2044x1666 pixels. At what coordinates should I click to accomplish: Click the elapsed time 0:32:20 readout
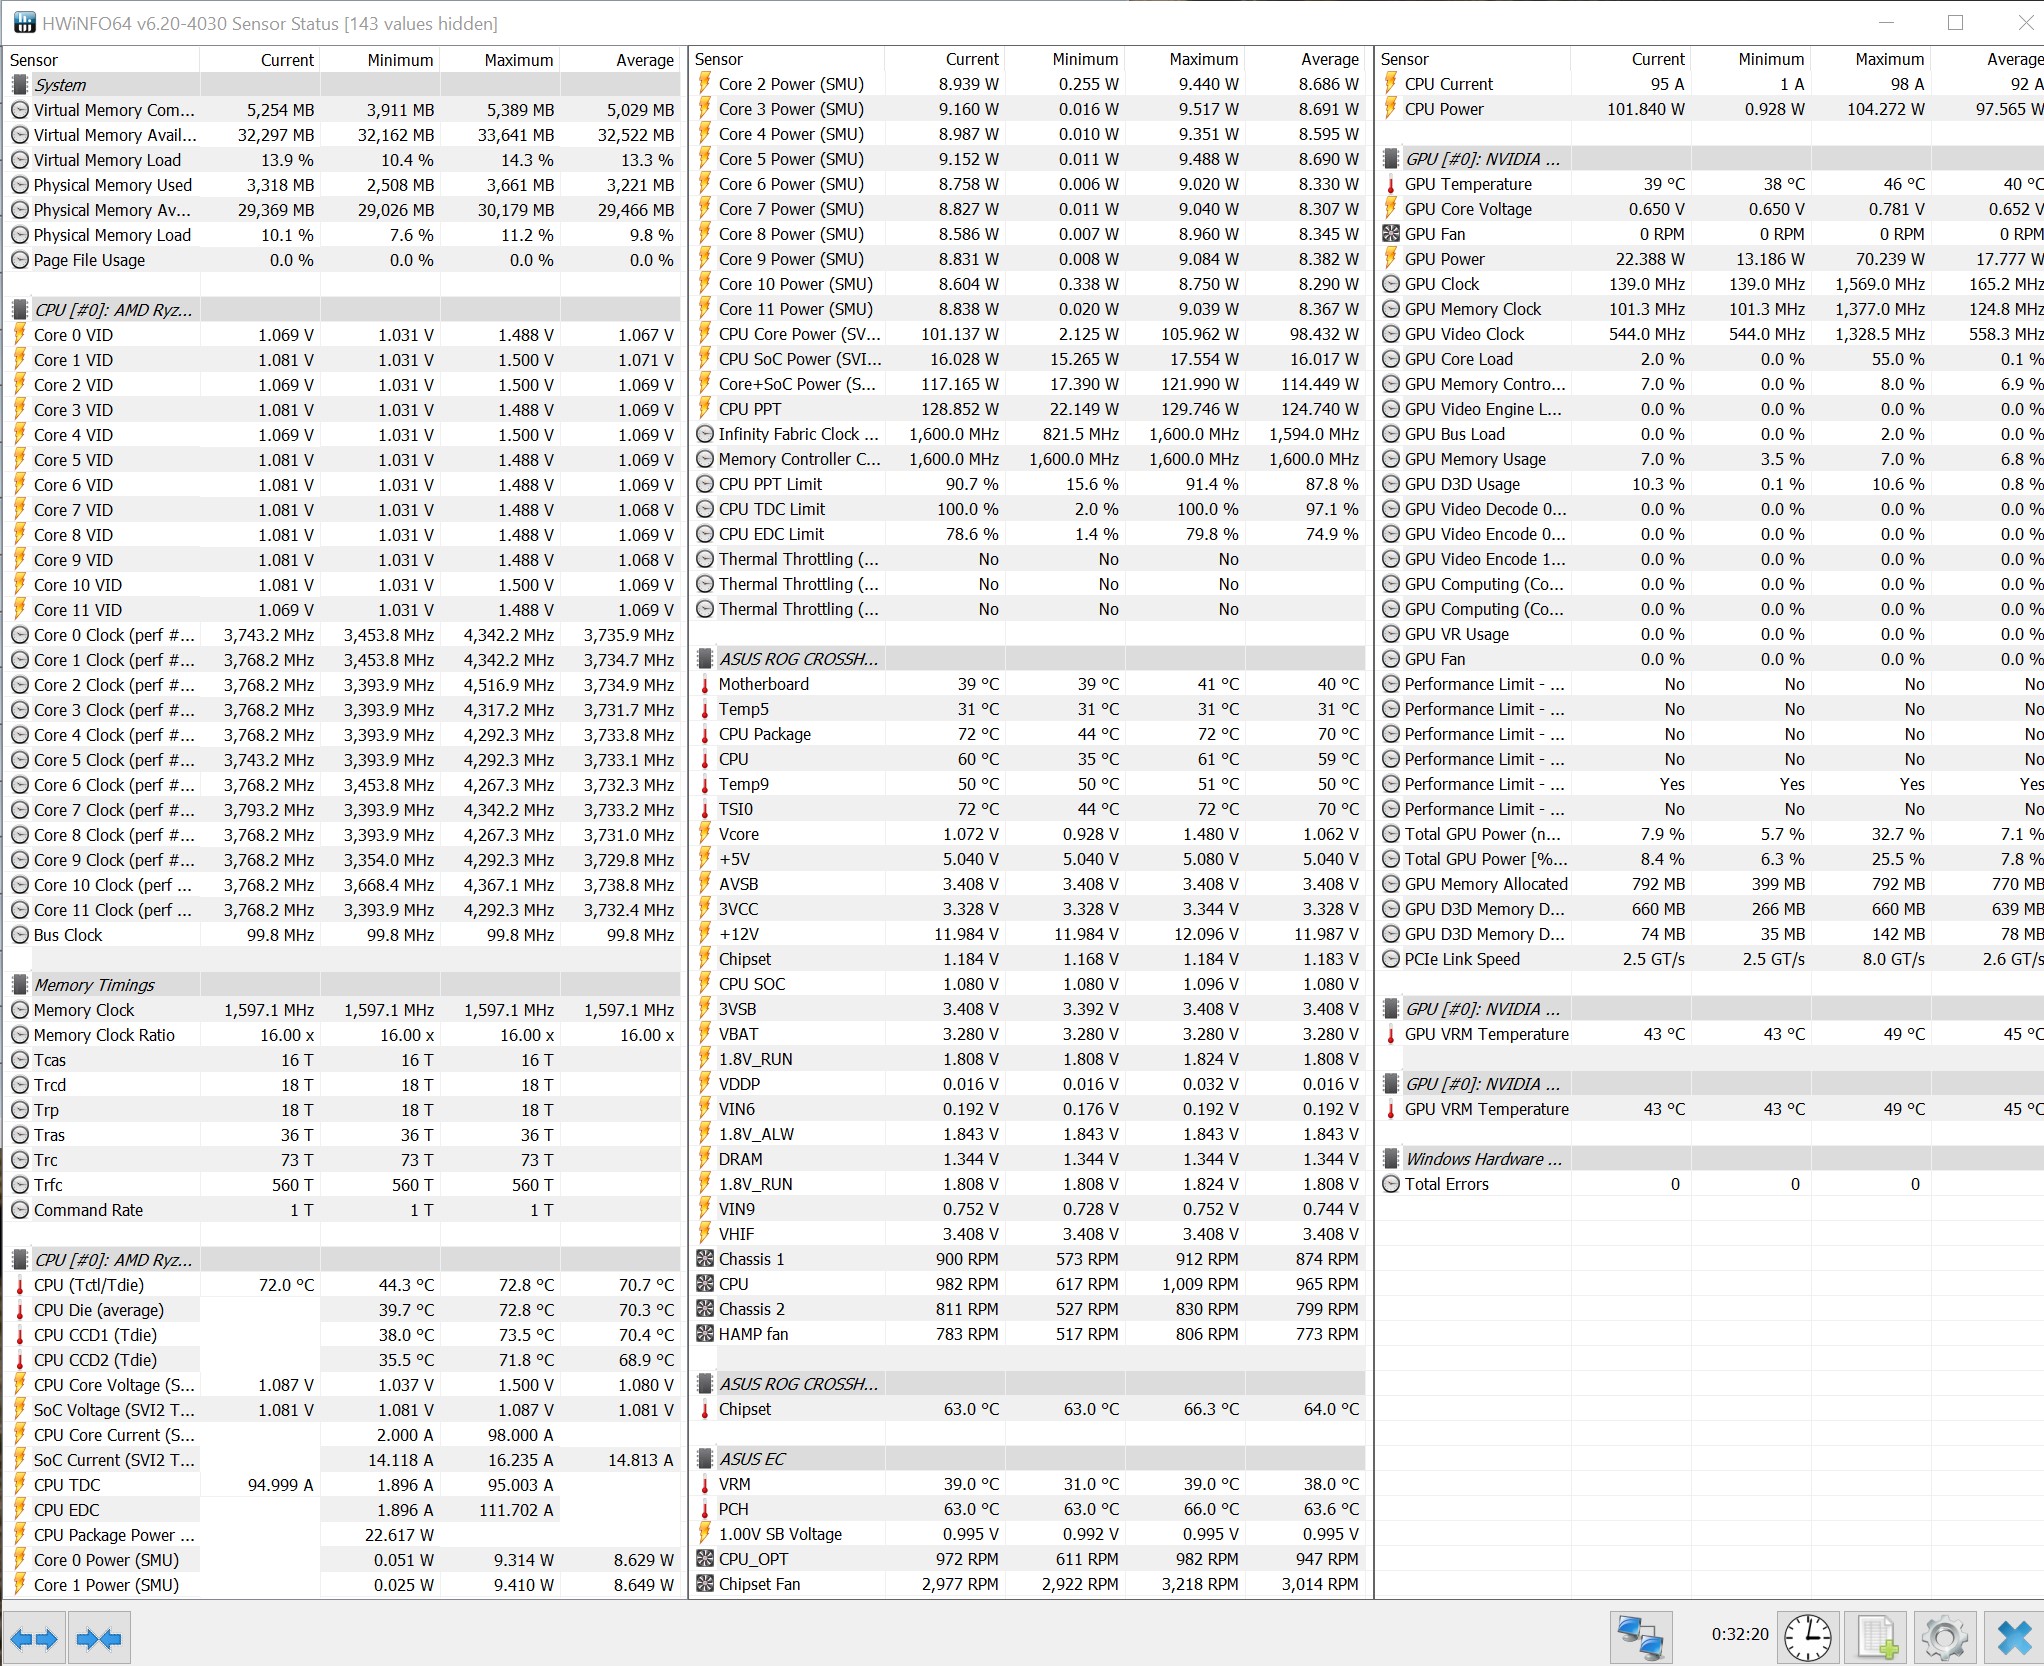[1739, 1634]
